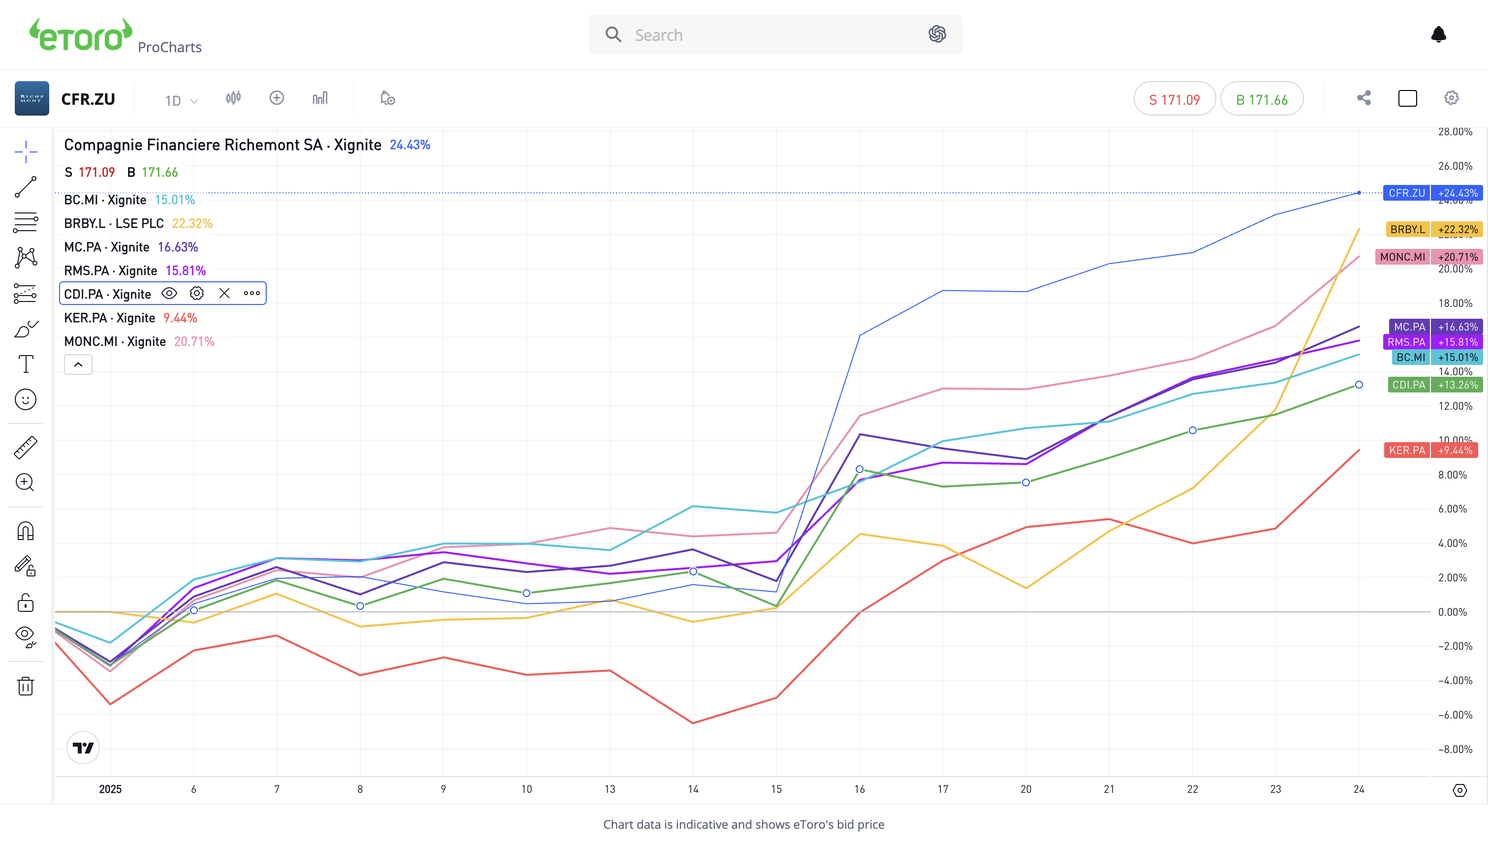1488x843 pixels.
Task: Activate the zoom in tool
Action: (x=26, y=483)
